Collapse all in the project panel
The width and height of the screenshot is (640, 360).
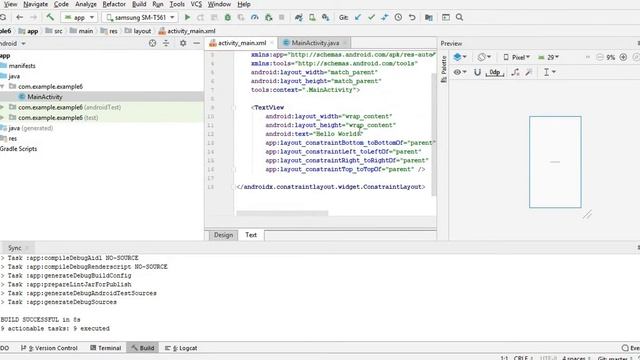[166, 43]
